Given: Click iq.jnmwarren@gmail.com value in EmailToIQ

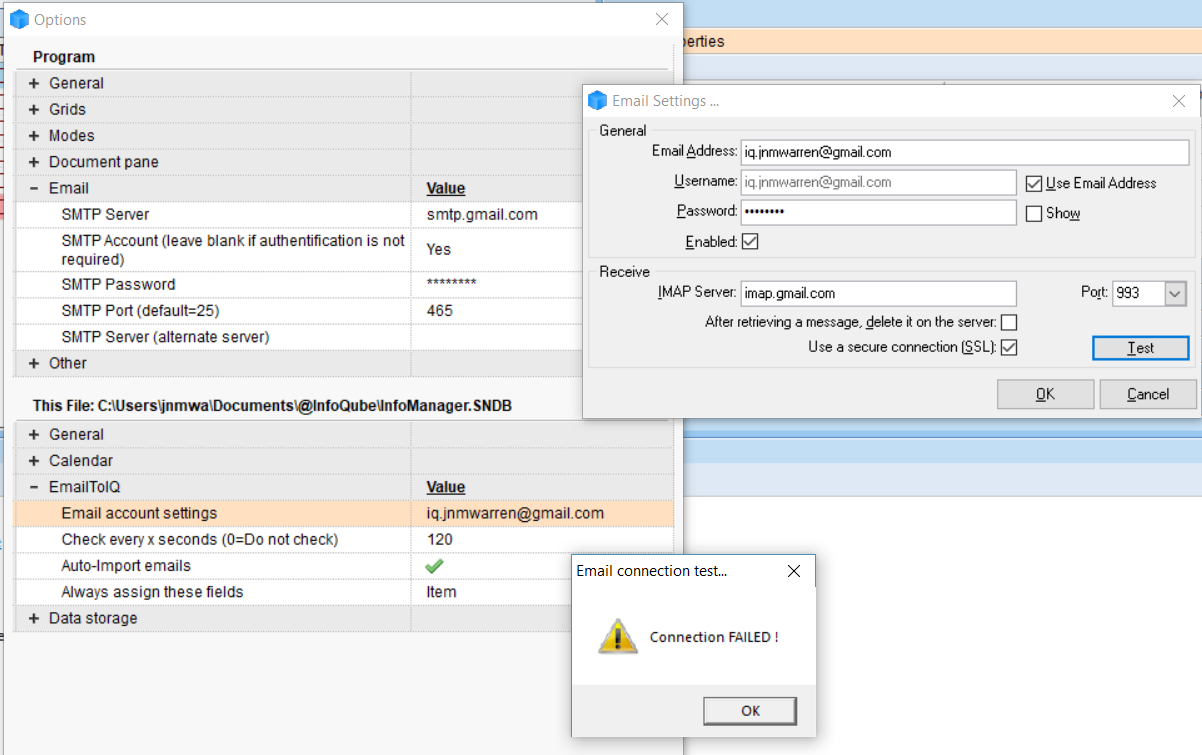Looking at the screenshot, I should pyautogui.click(x=515, y=513).
